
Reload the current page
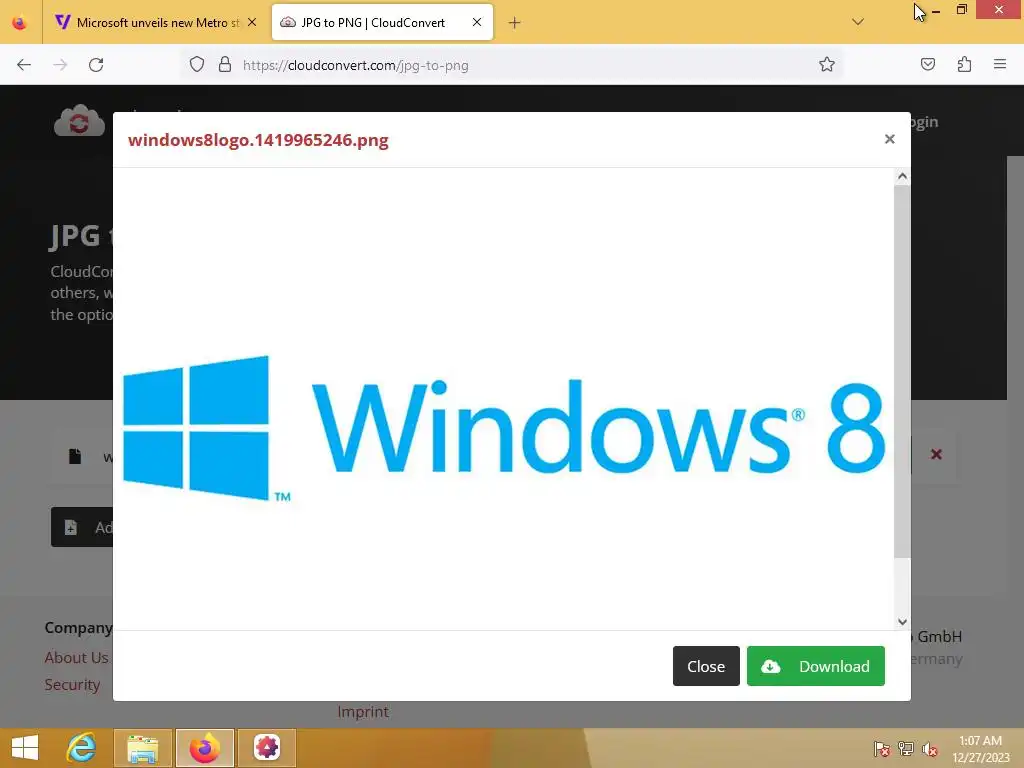click(x=96, y=65)
